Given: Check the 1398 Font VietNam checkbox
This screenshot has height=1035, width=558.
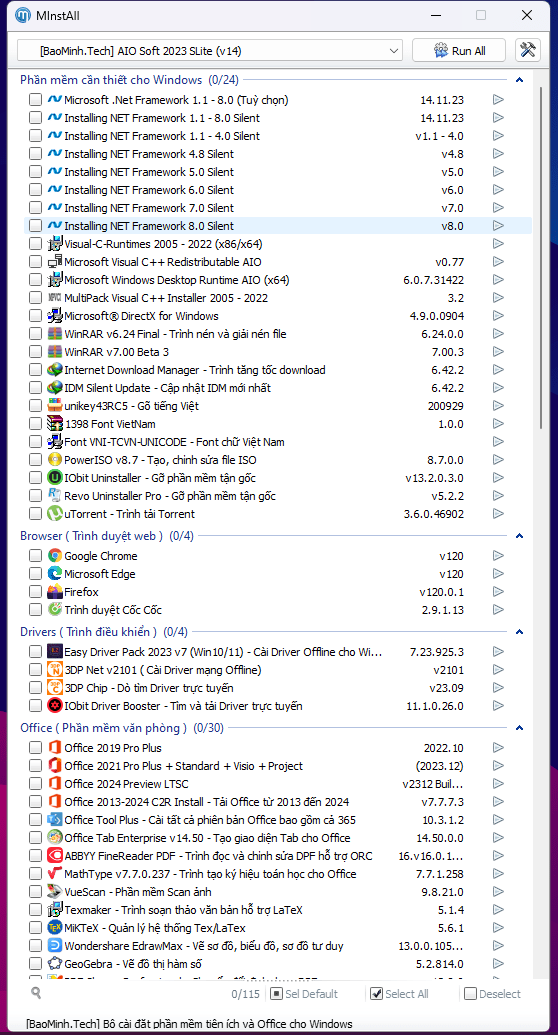Looking at the screenshot, I should tap(35, 424).
